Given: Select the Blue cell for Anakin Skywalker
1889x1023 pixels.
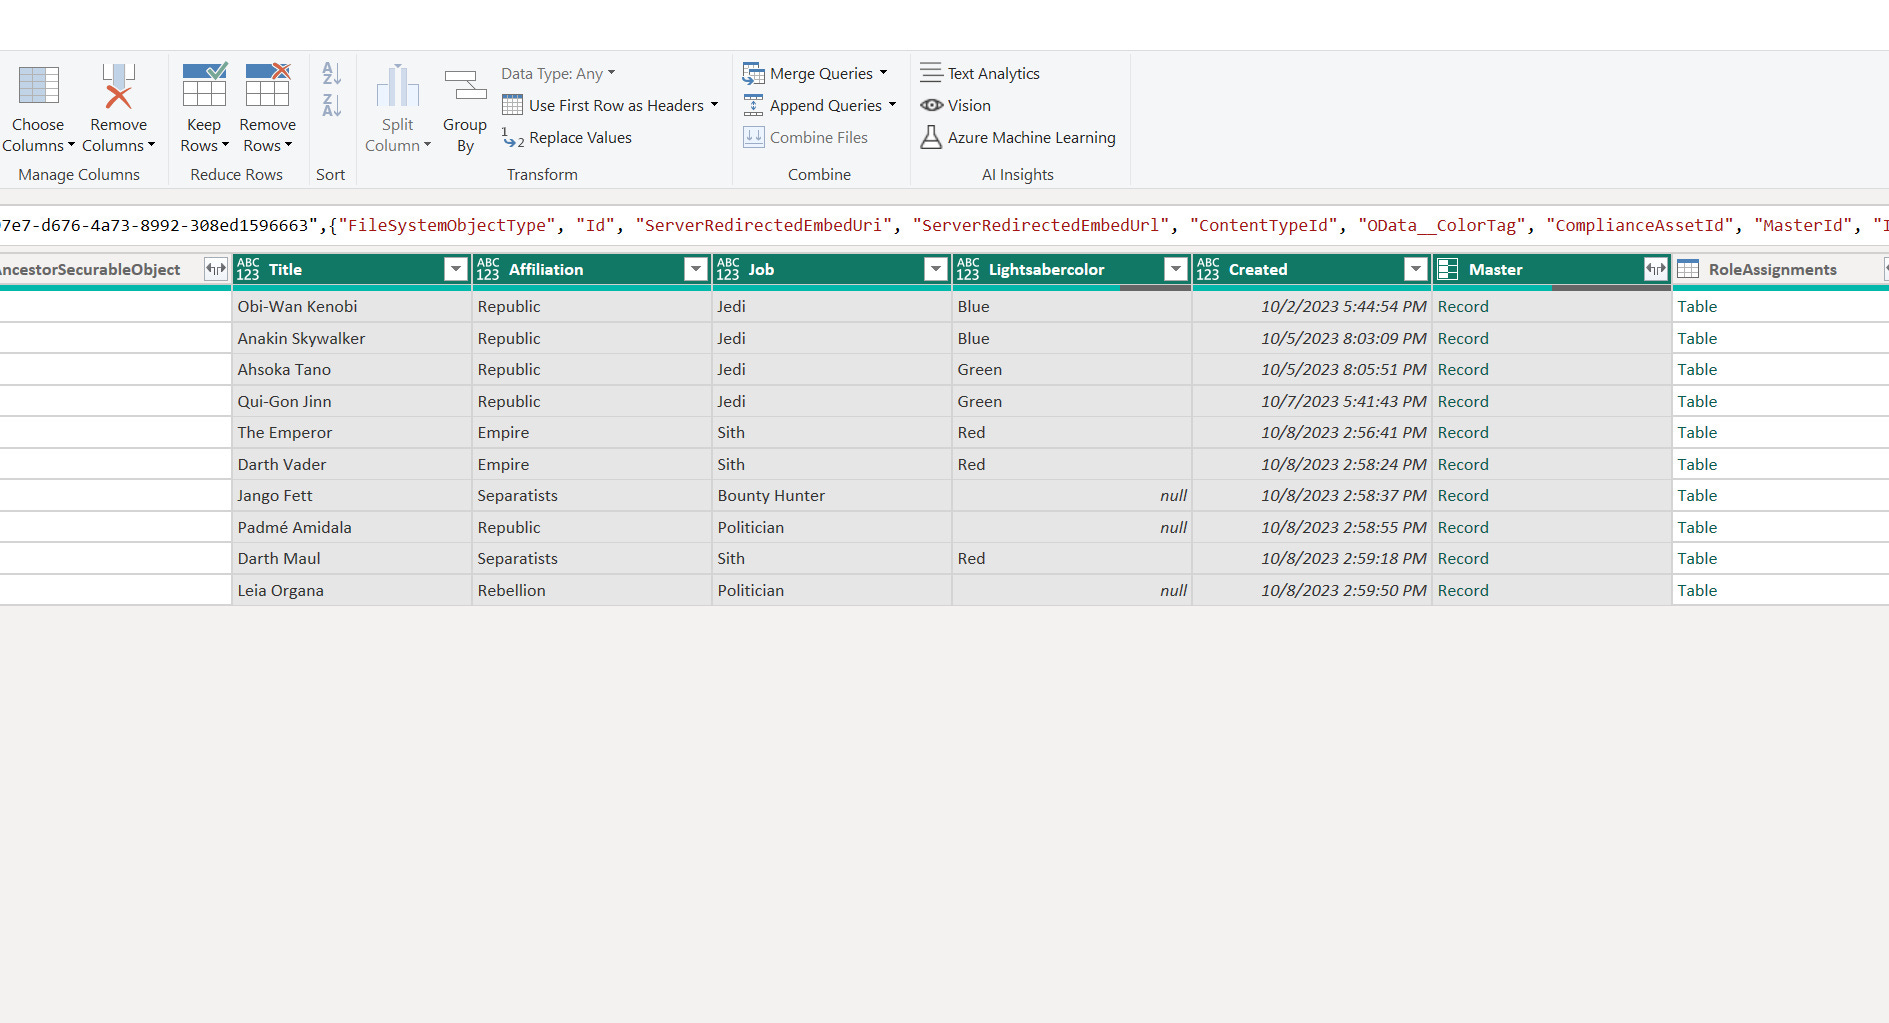Looking at the screenshot, I should click(1072, 338).
